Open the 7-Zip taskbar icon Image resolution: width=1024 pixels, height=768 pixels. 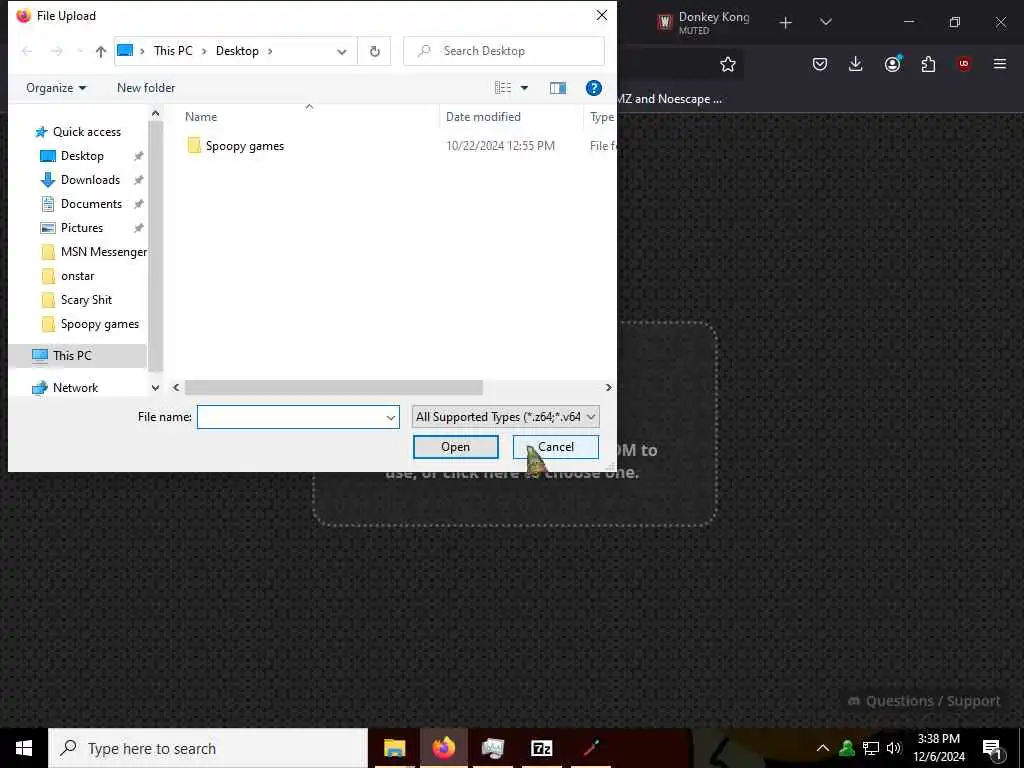click(541, 748)
